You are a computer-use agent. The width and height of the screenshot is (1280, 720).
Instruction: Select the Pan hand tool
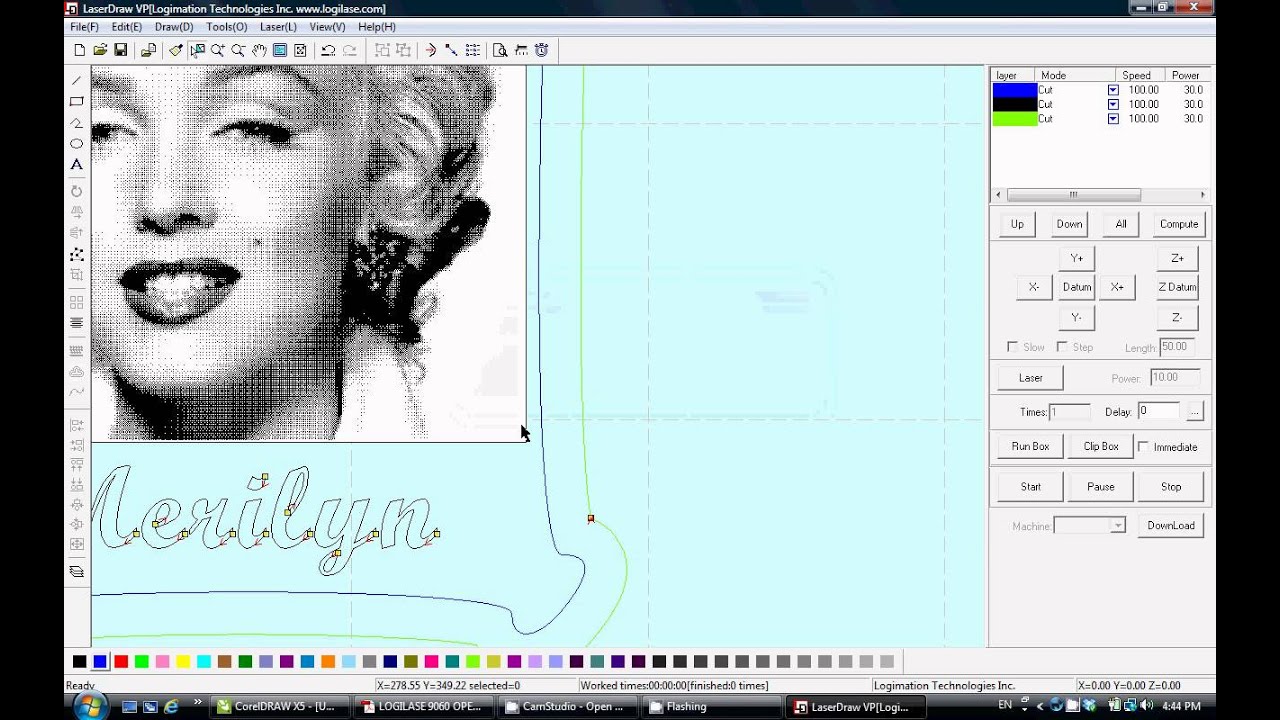click(259, 50)
